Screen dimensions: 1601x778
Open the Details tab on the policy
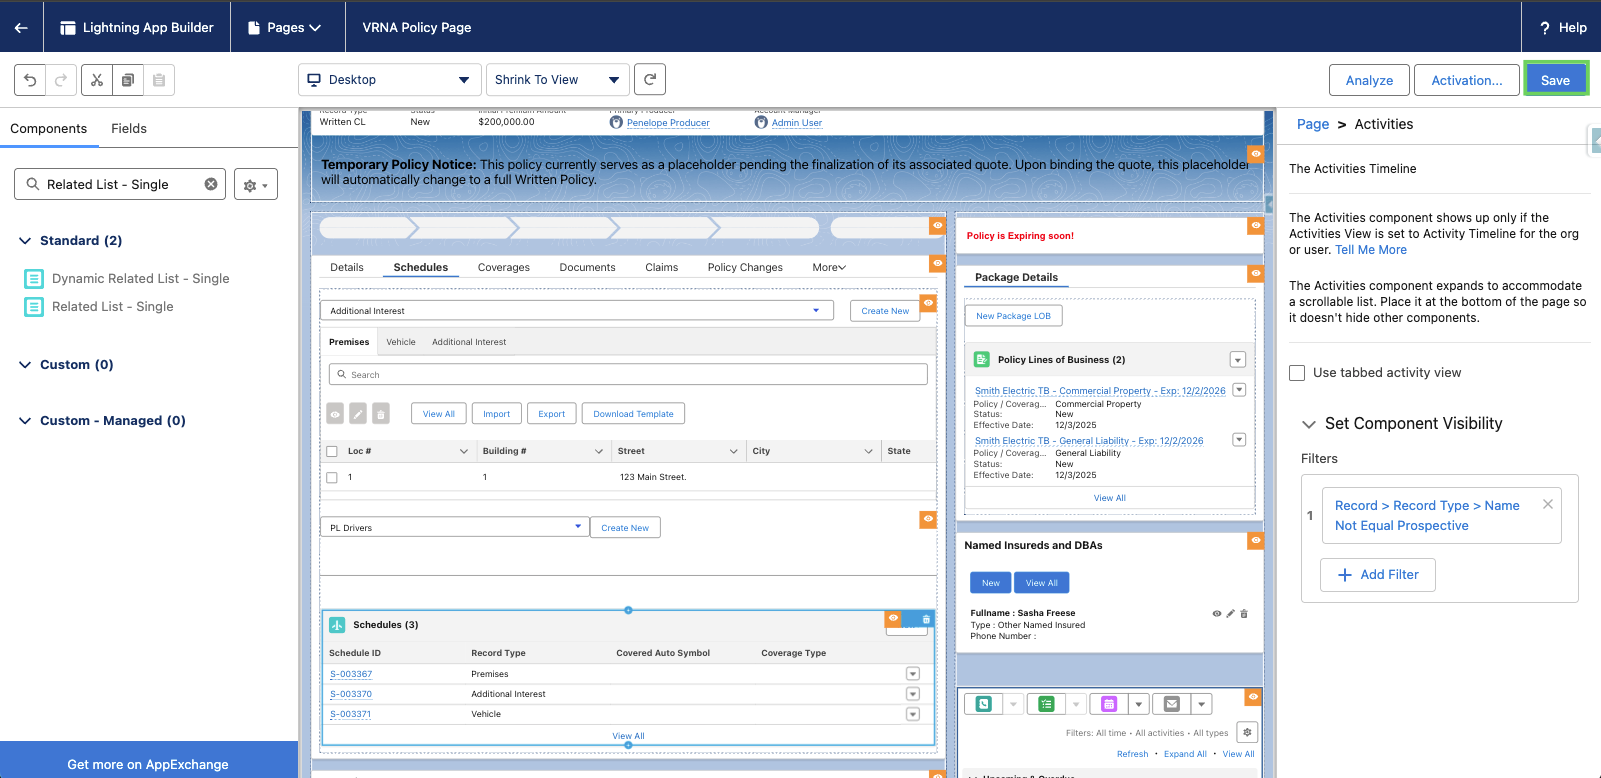(x=347, y=268)
